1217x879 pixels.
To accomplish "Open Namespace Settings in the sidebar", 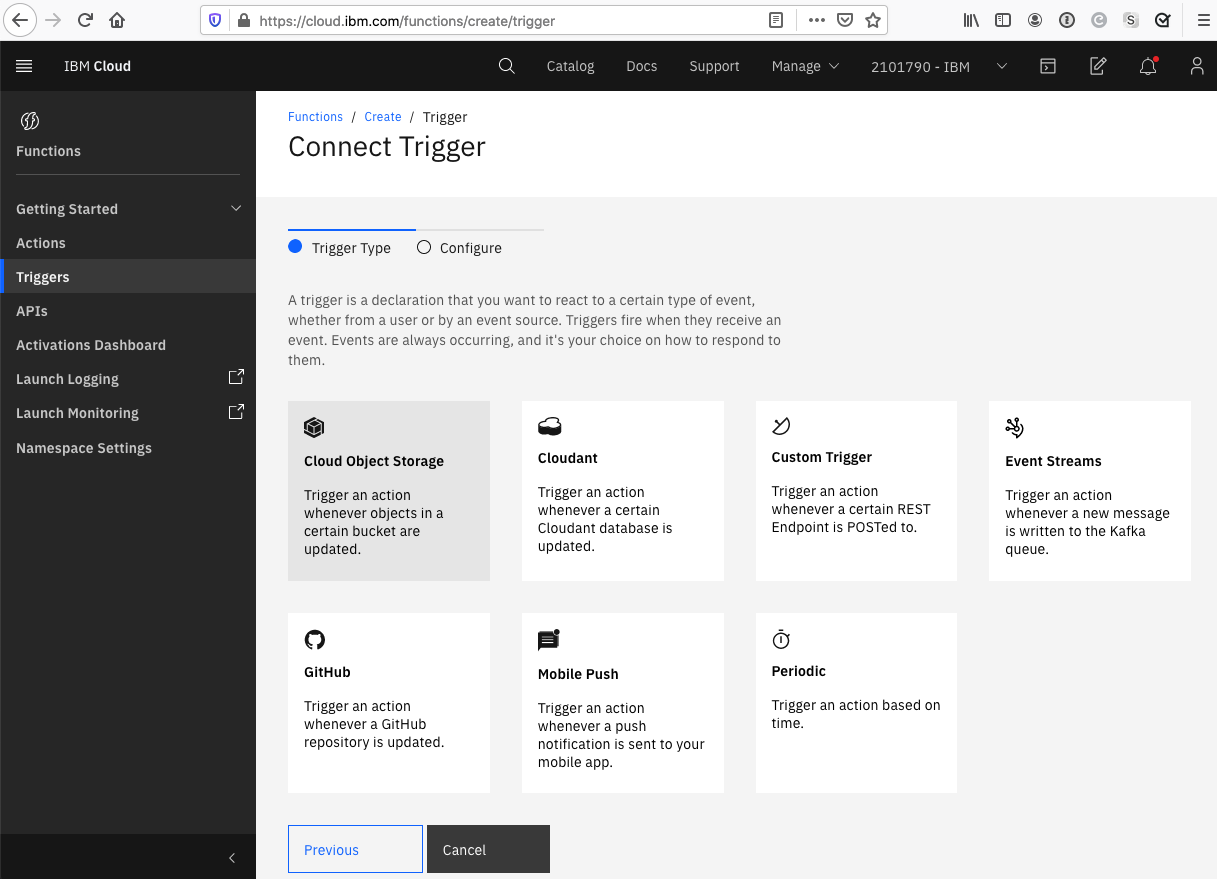I will click(x=128, y=448).
